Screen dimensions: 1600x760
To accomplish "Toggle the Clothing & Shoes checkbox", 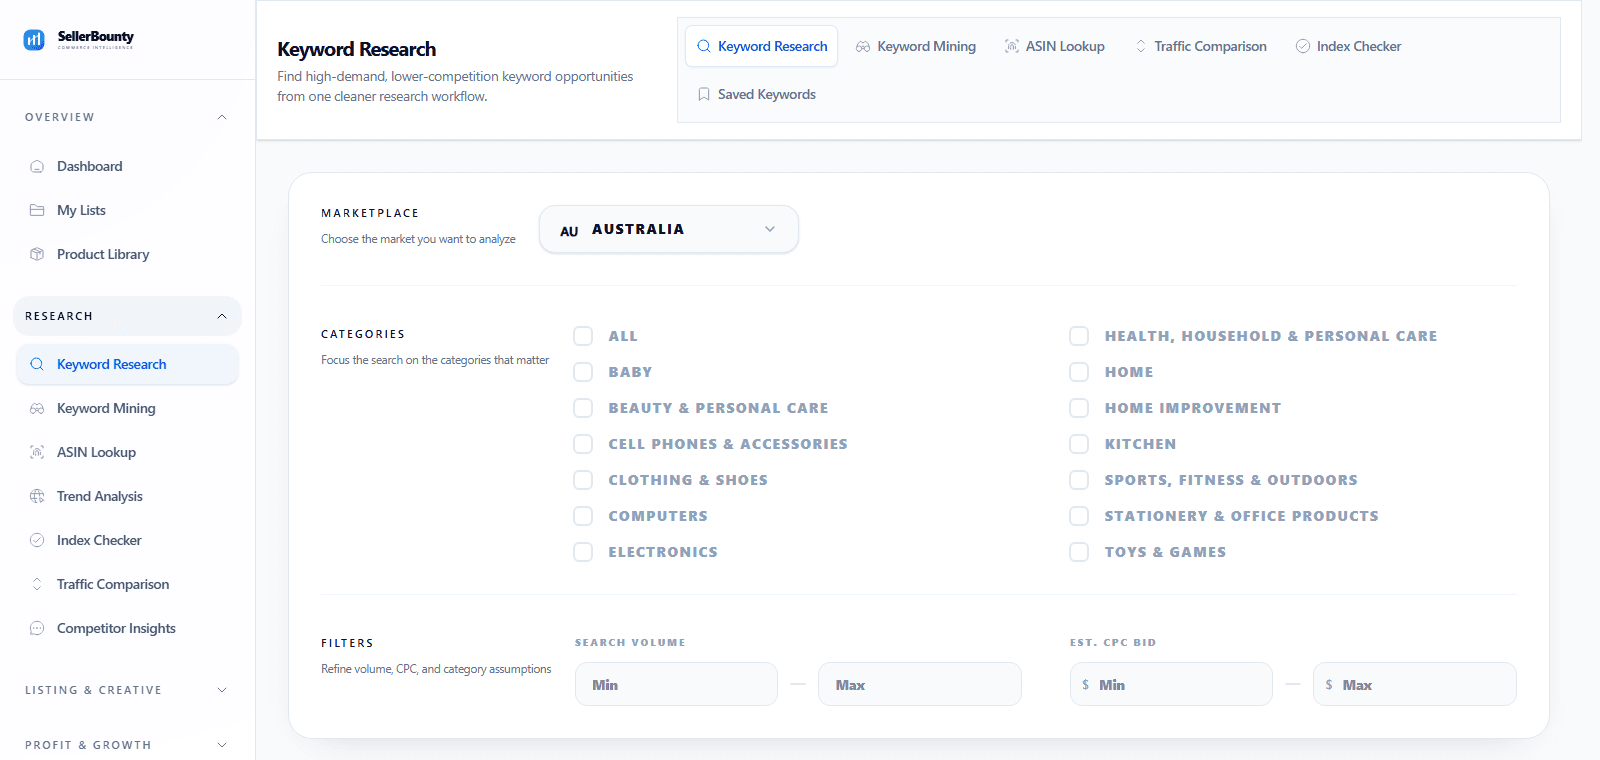I will pos(583,480).
